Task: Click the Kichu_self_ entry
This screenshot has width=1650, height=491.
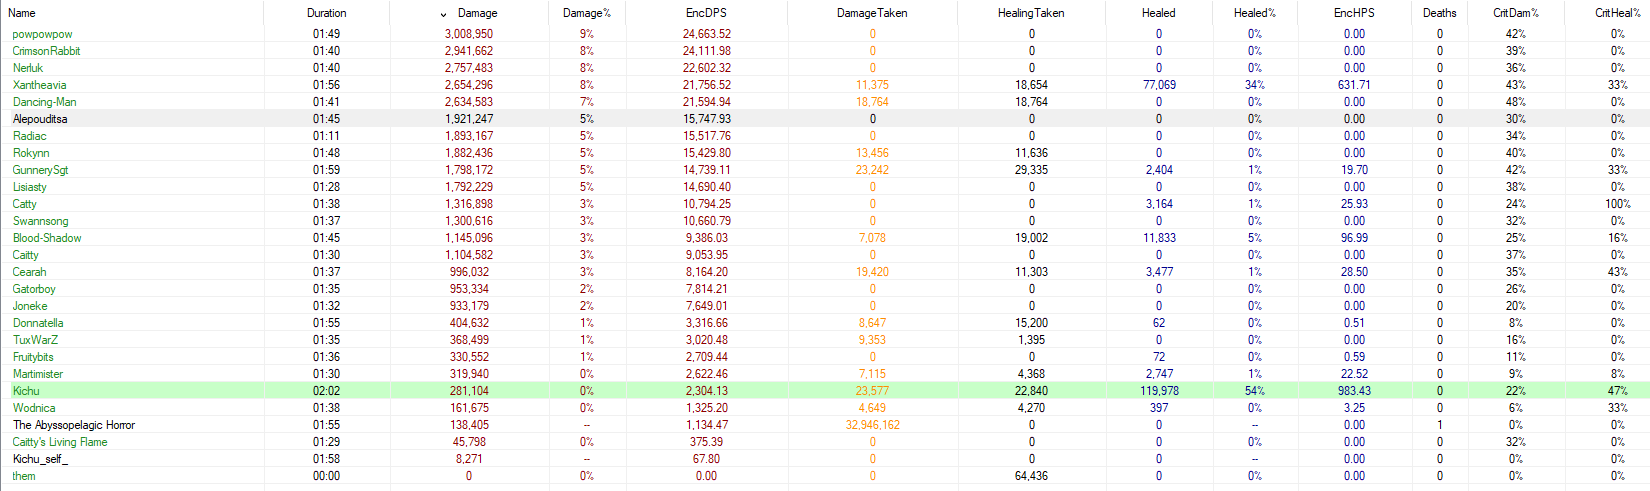Action: (40, 459)
